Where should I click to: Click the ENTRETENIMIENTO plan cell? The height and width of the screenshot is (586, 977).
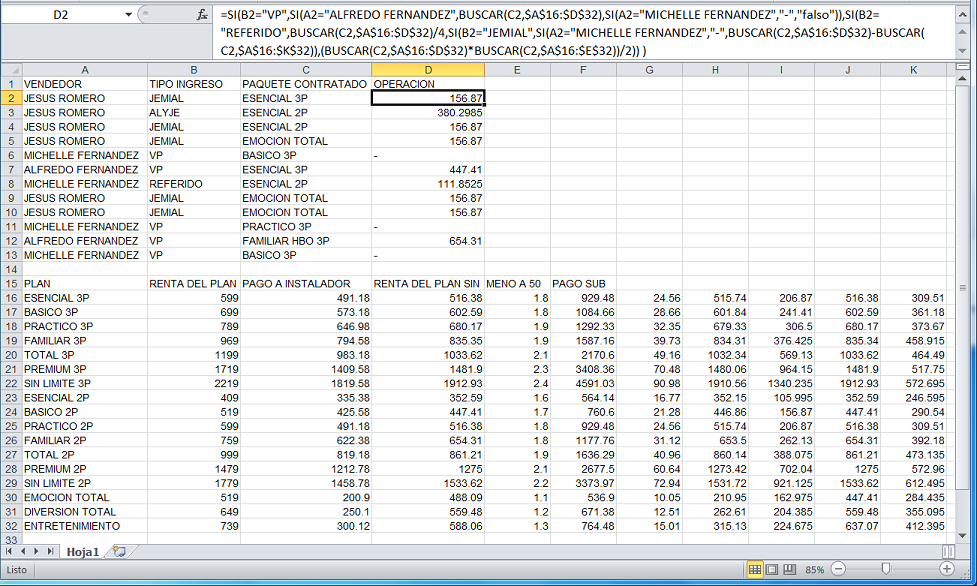tap(85, 526)
